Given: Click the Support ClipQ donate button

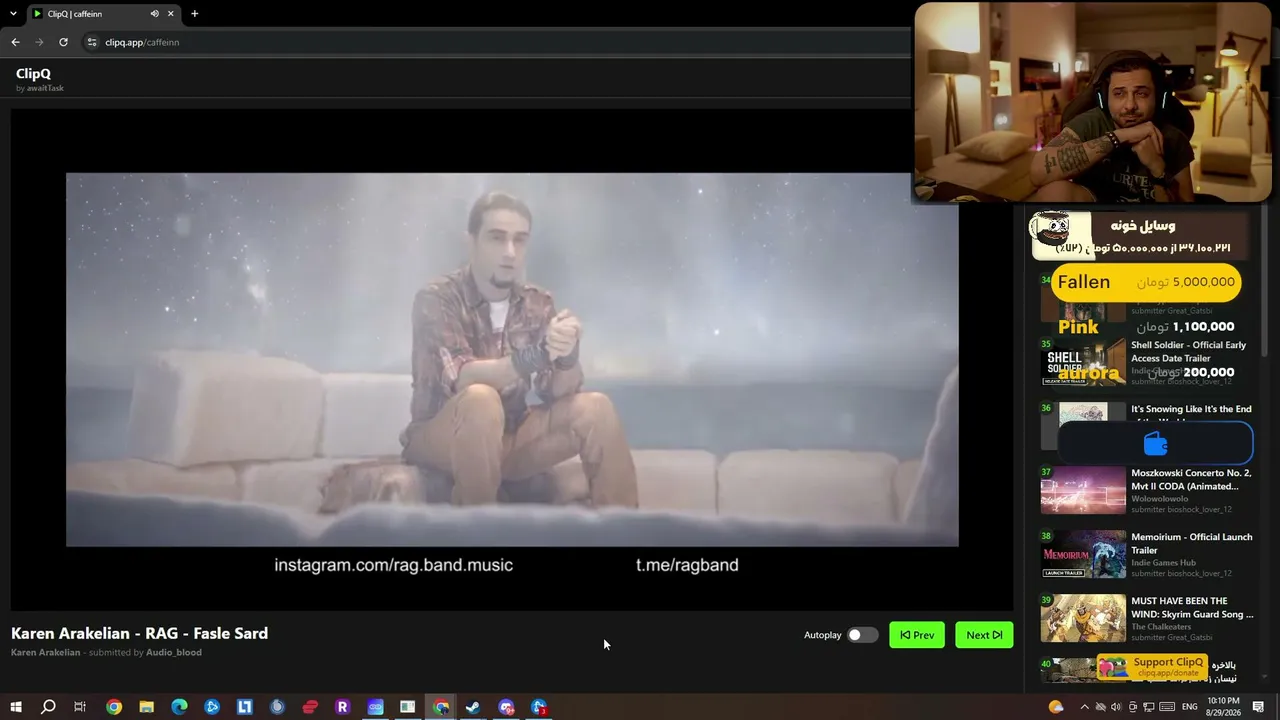Looking at the screenshot, I should 1151,667.
